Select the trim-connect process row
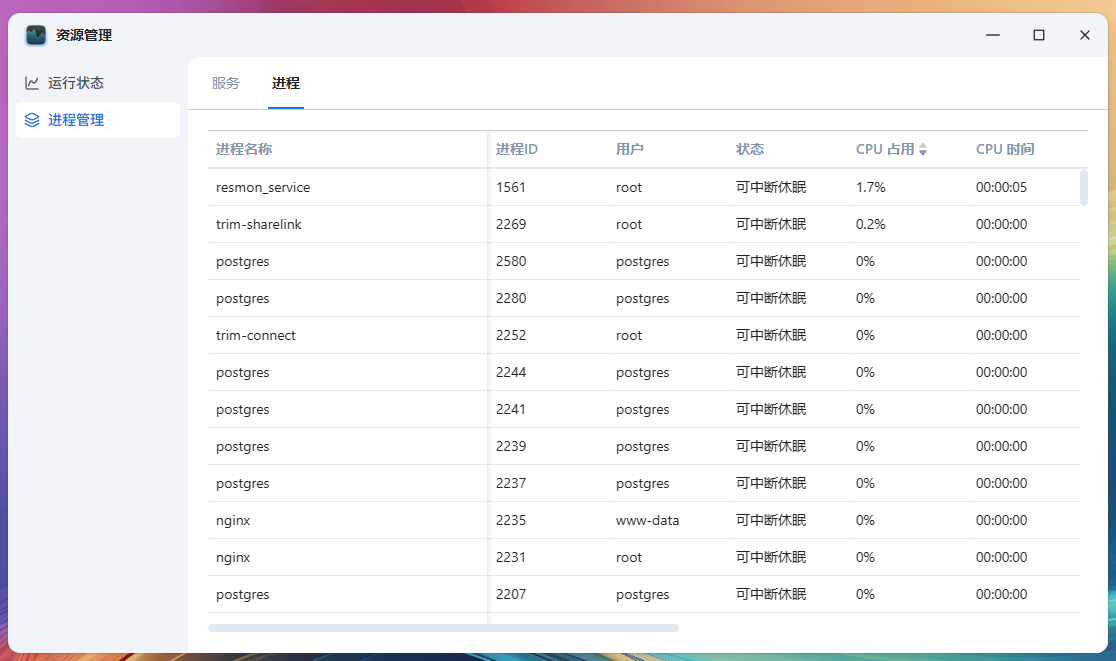The image size is (1116, 661). point(256,335)
